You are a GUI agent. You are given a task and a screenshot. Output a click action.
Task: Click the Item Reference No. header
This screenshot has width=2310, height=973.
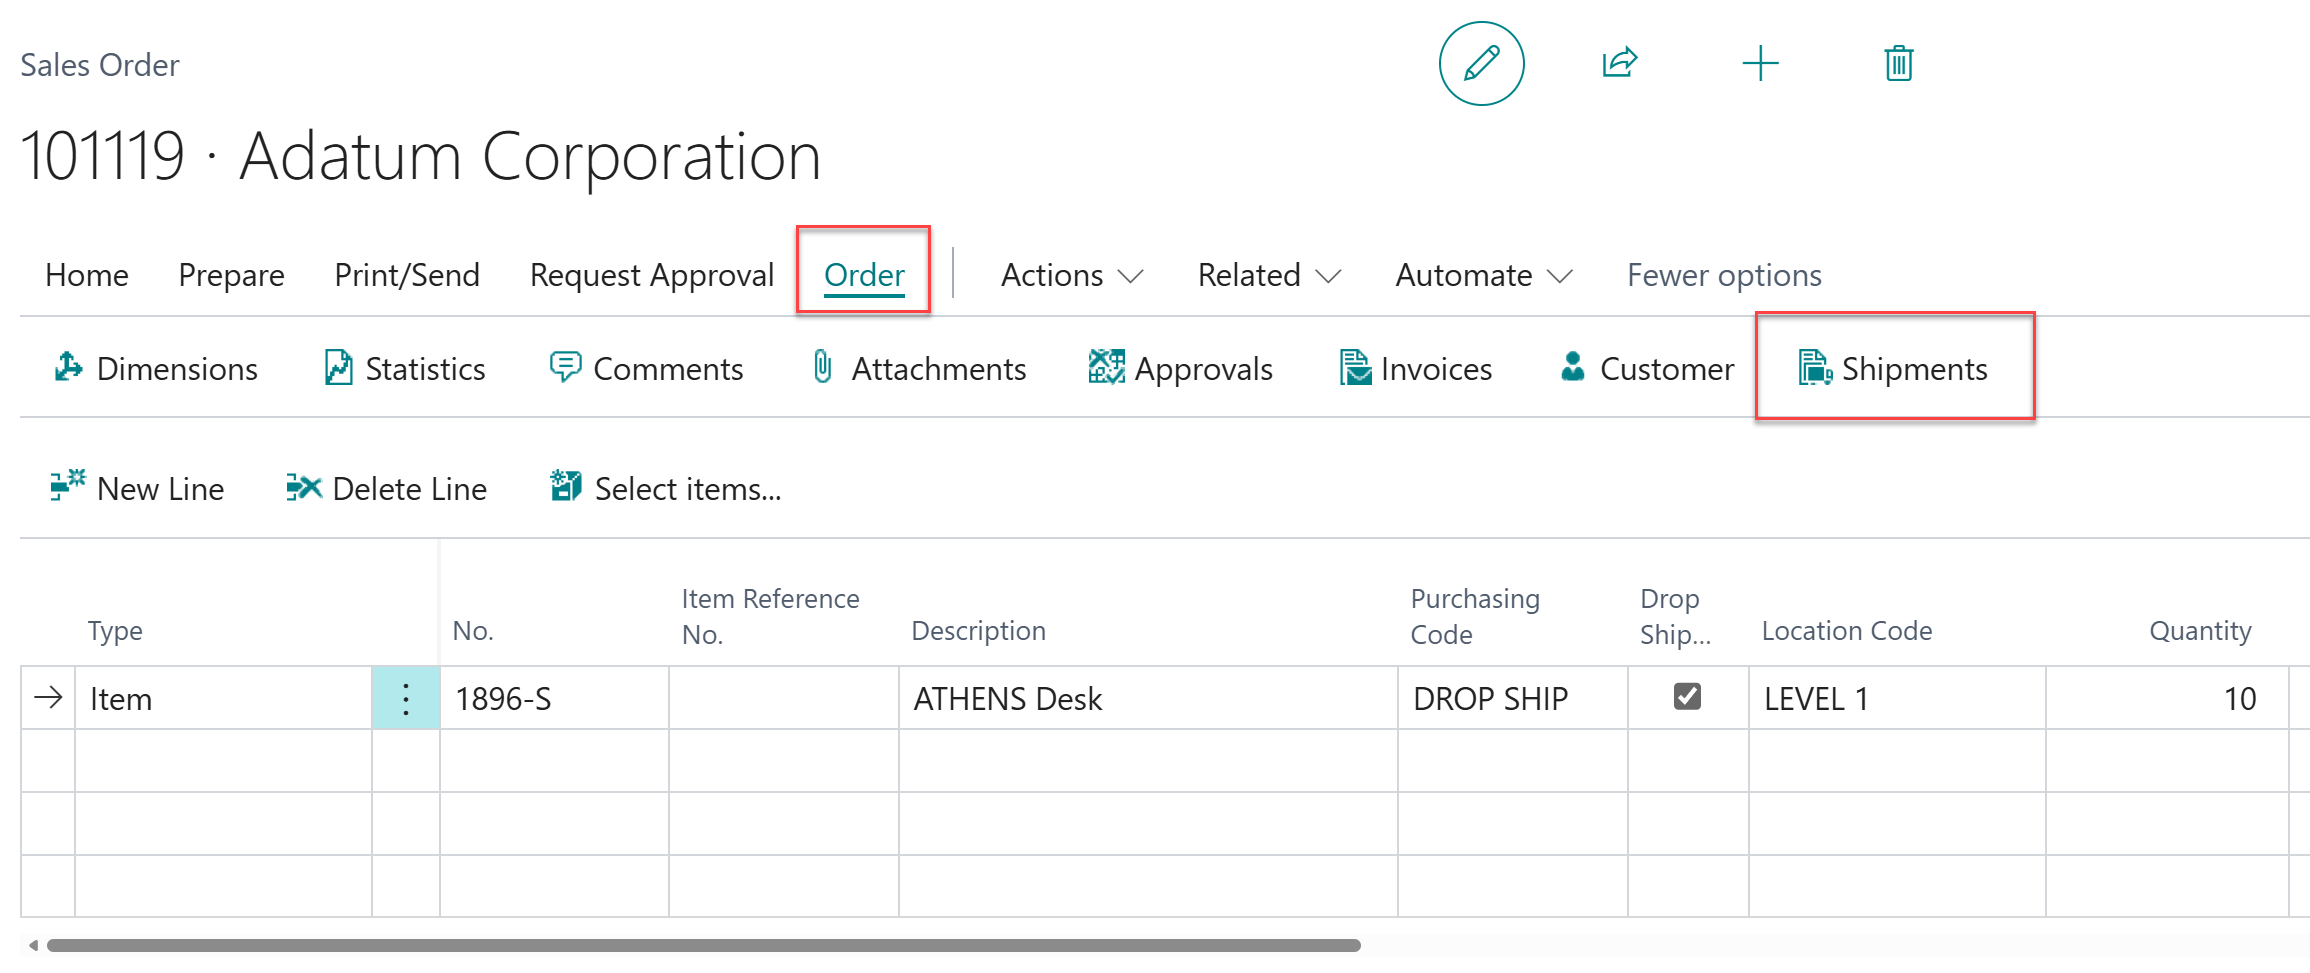click(x=770, y=616)
